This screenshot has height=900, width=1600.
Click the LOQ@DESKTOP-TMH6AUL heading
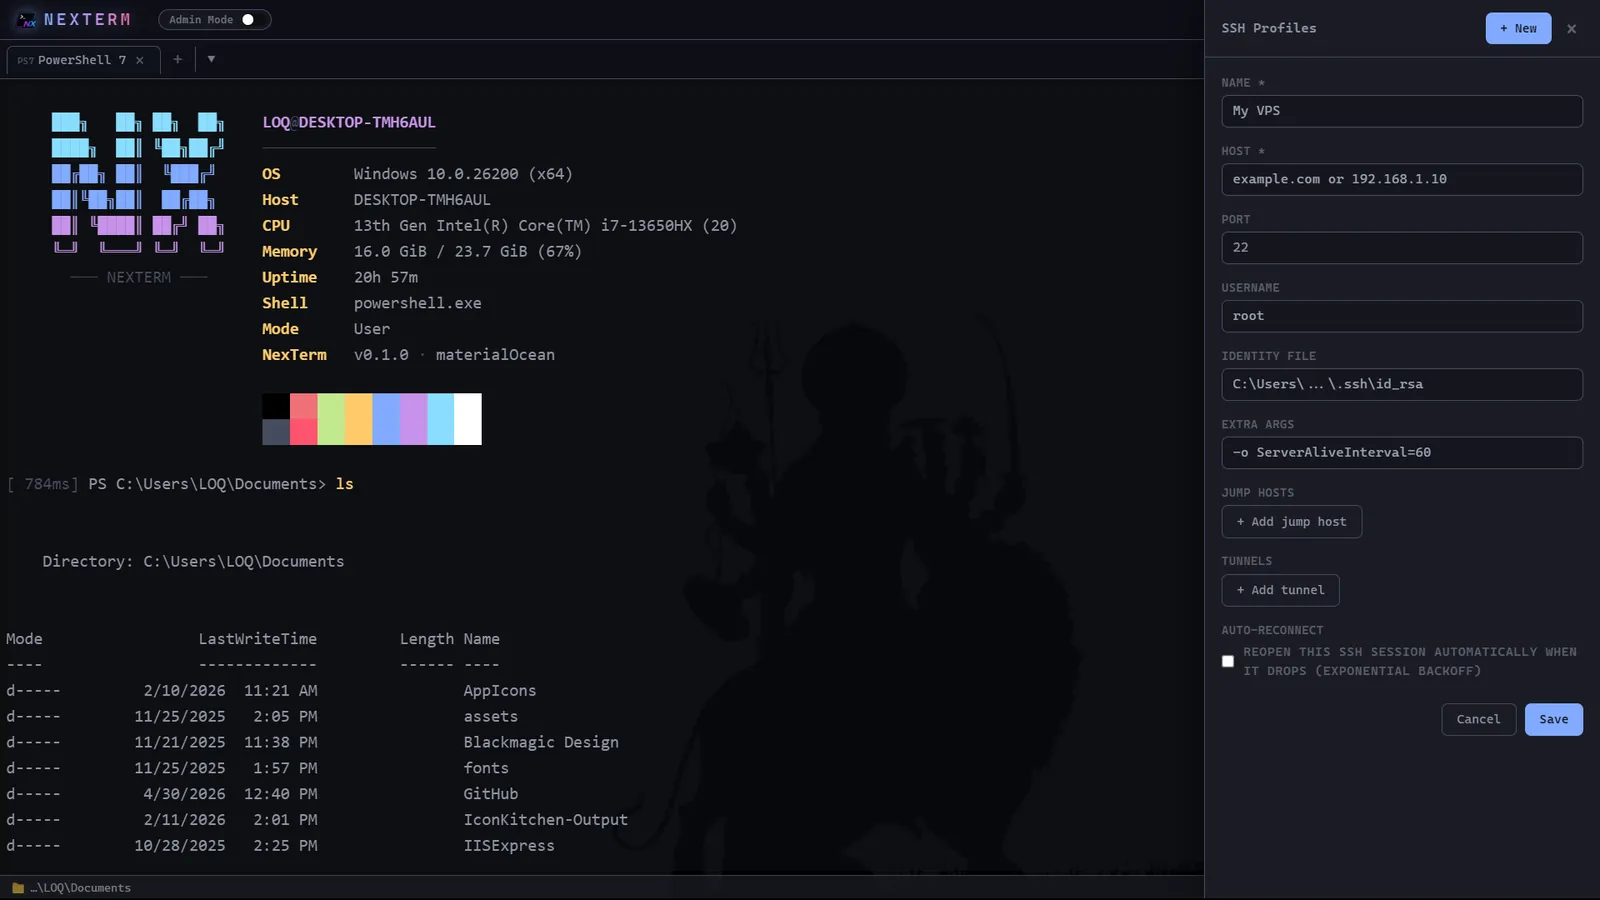tap(349, 123)
